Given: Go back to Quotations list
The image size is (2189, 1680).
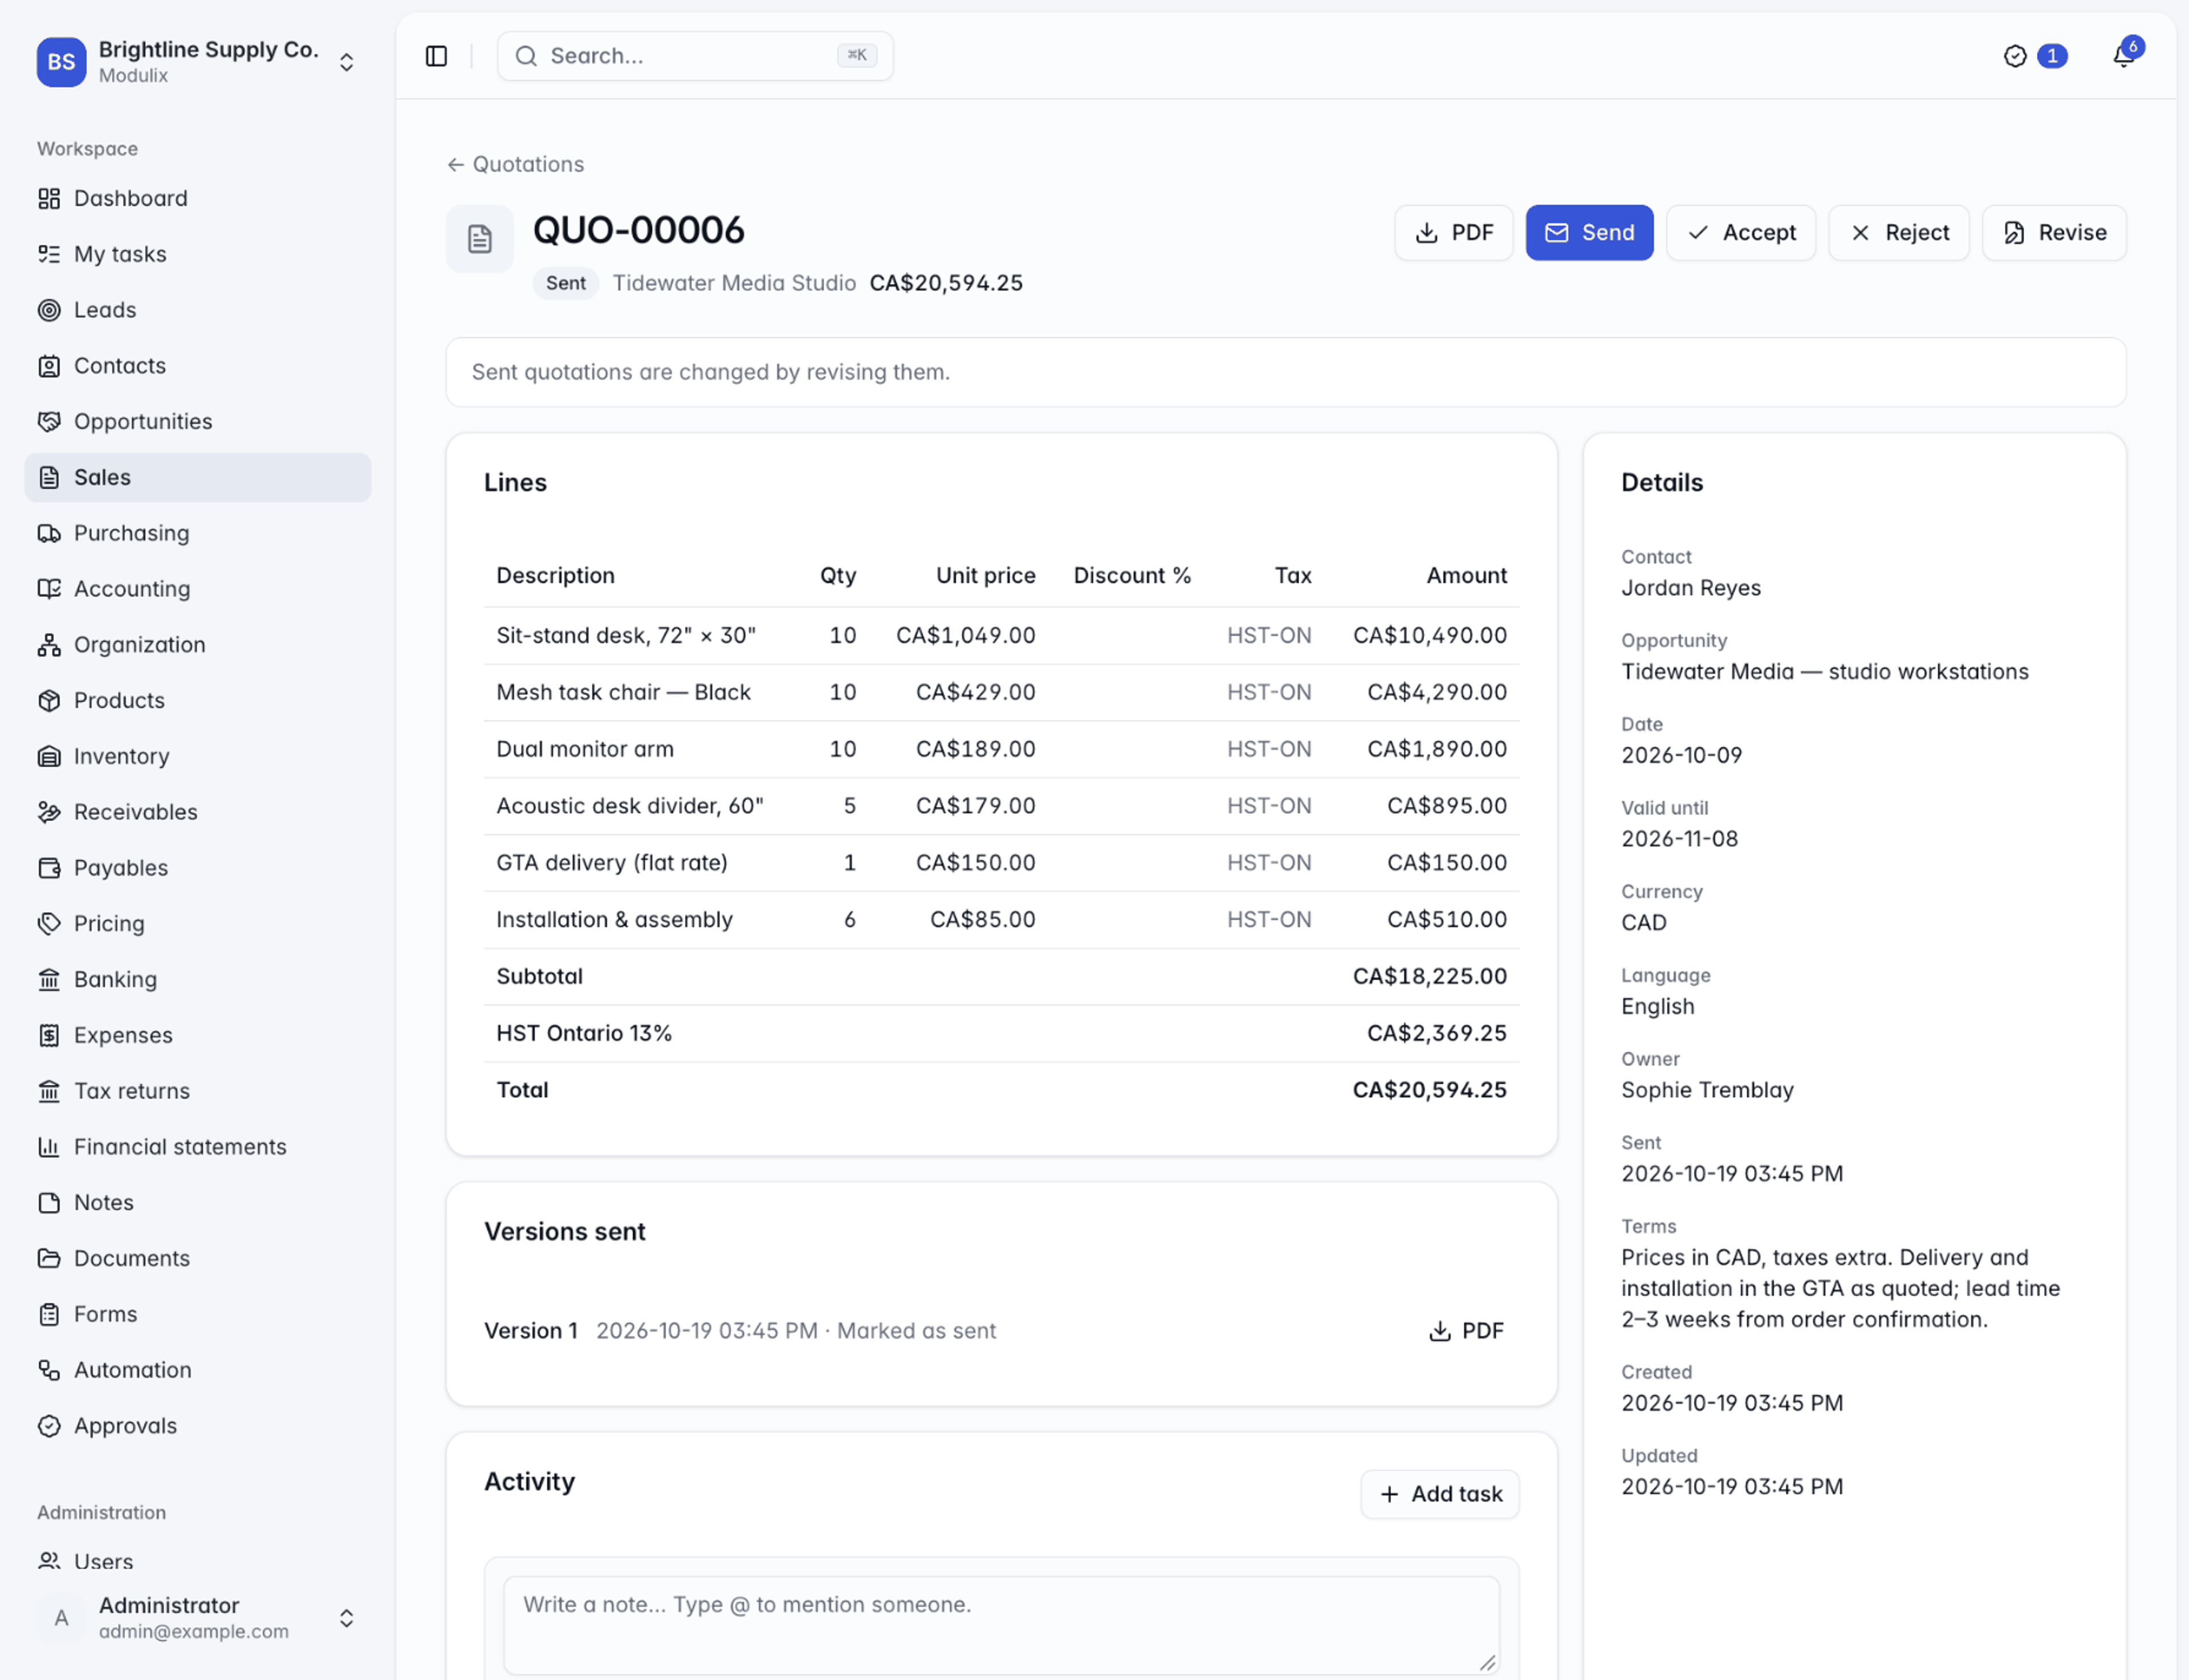Looking at the screenshot, I should (515, 164).
